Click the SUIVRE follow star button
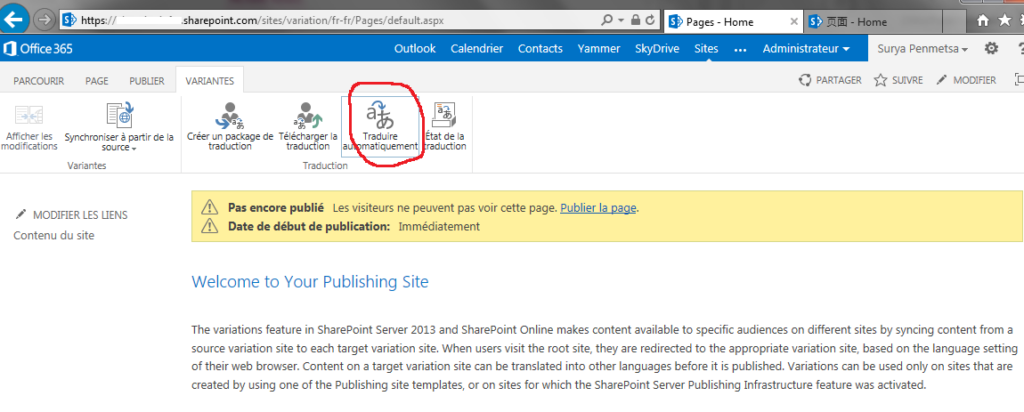This screenshot has height=412, width=1024. [898, 80]
